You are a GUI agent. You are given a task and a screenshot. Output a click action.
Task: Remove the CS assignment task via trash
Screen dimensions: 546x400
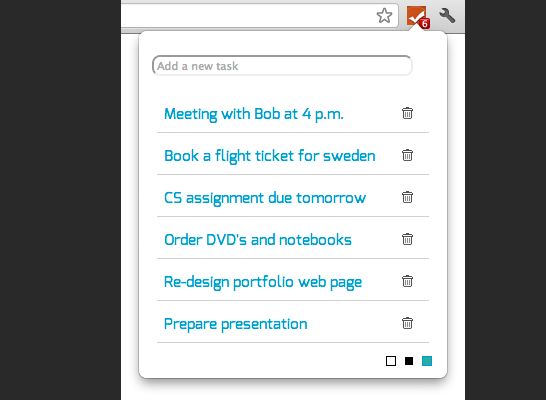tap(407, 197)
